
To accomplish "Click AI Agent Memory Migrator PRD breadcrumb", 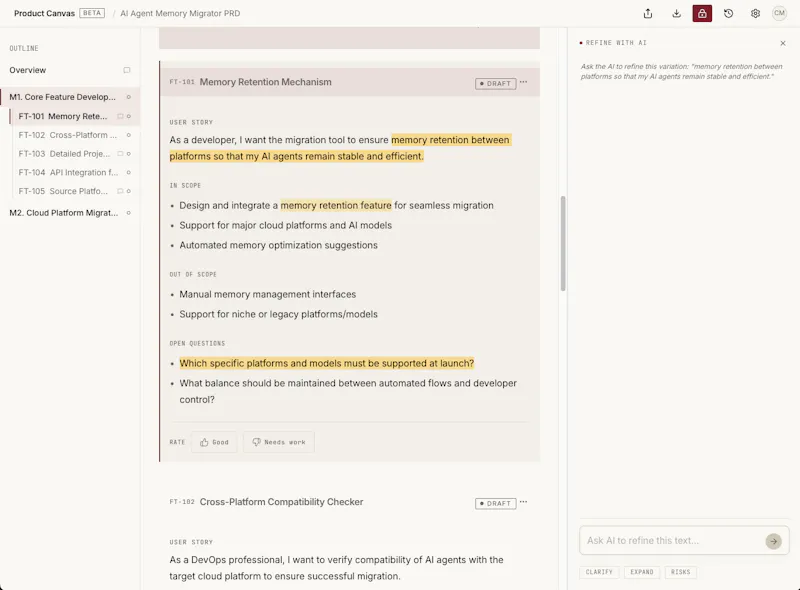I will pos(180,13).
